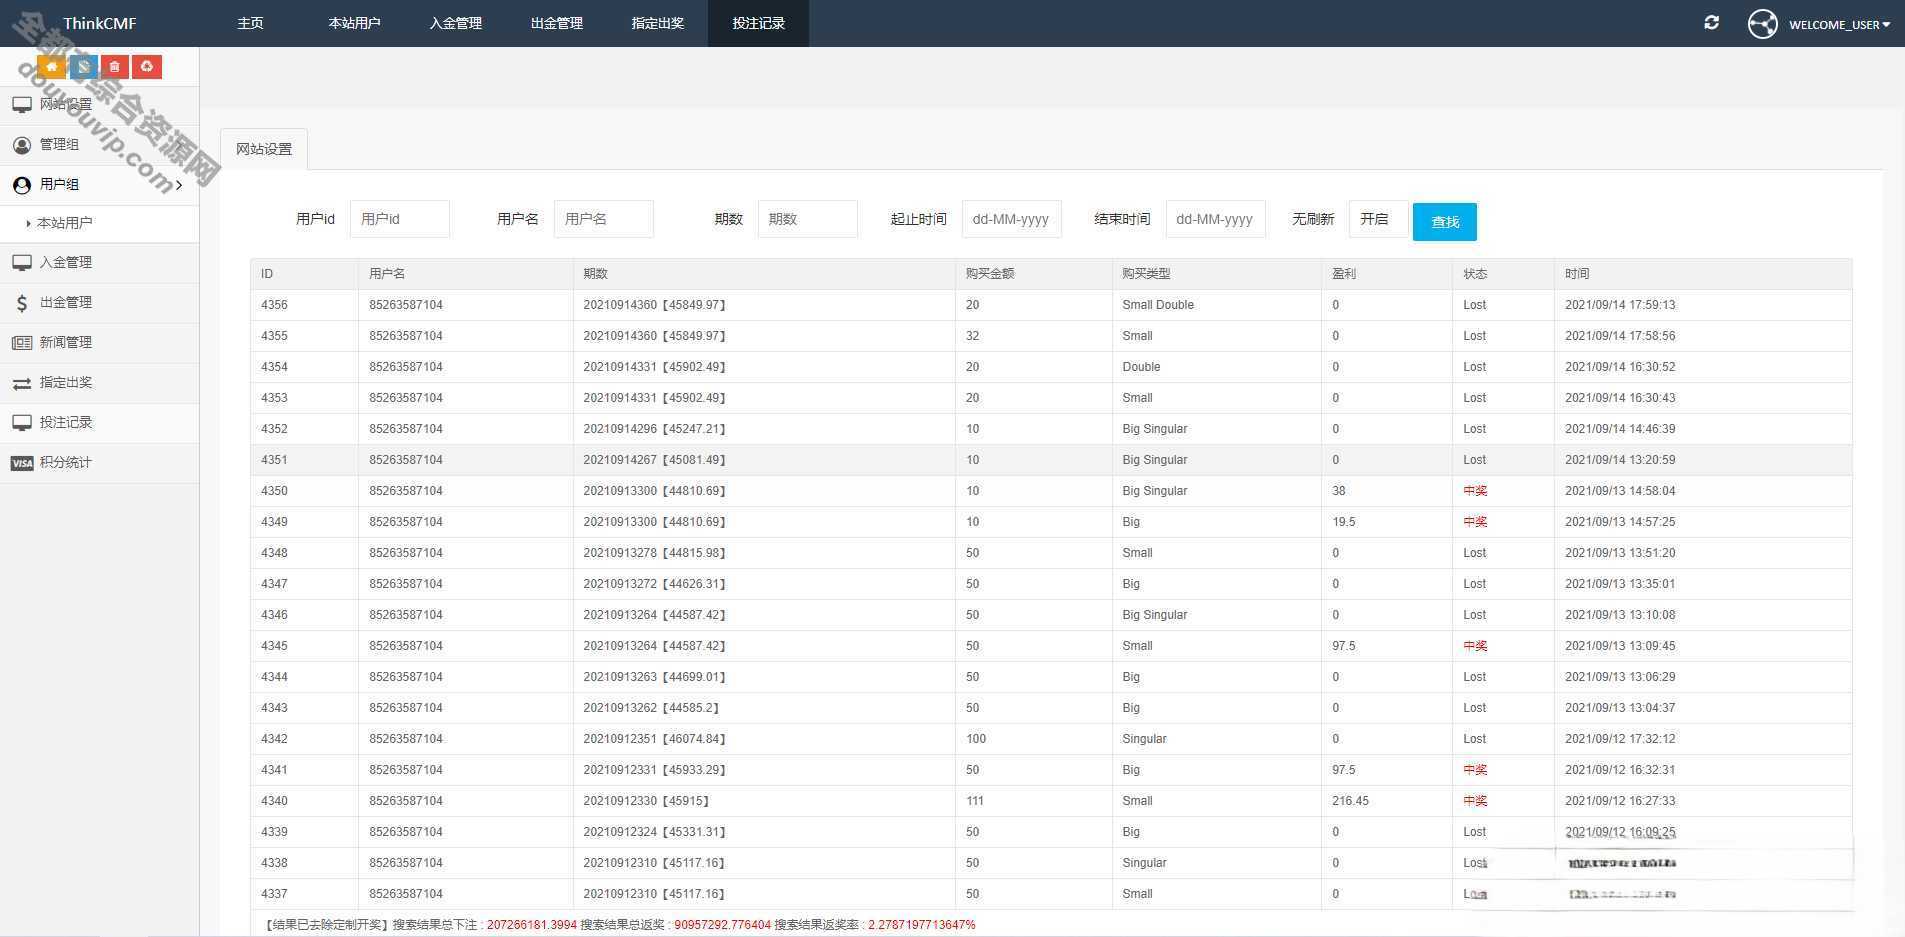This screenshot has width=1905, height=937.
Task: Click 中奖 status in row 4341
Action: pyautogui.click(x=1475, y=770)
